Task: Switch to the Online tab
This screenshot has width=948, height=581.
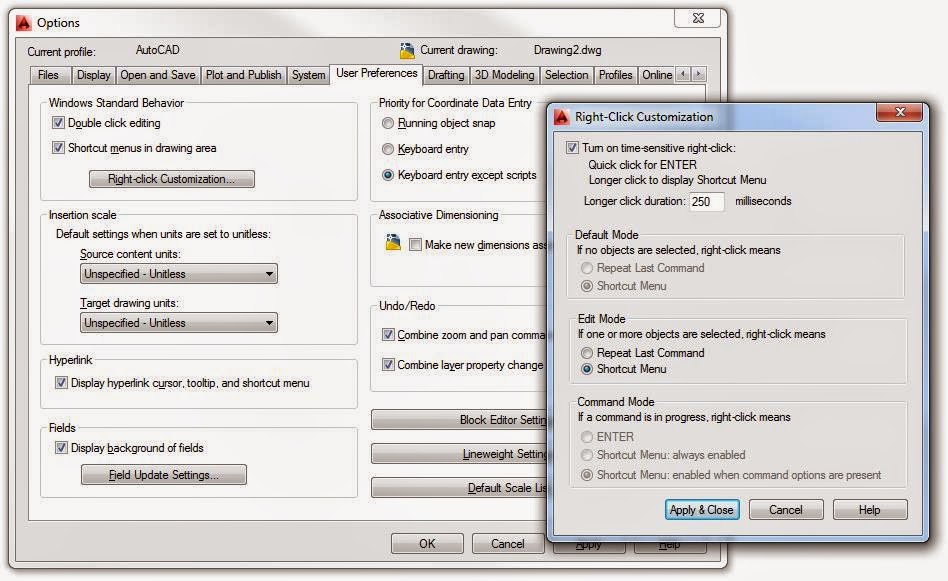Action: 657,75
